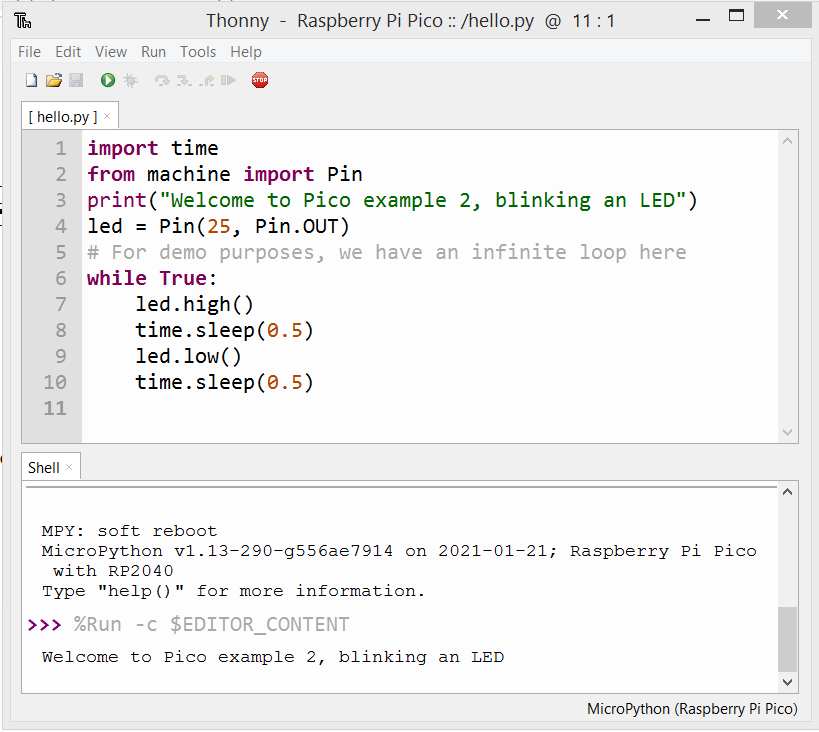
Task: Click the Resume debug icon
Action: tap(228, 80)
